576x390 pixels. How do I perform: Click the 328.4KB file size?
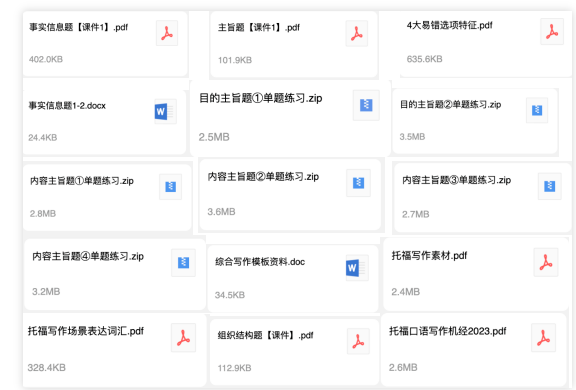point(47,368)
